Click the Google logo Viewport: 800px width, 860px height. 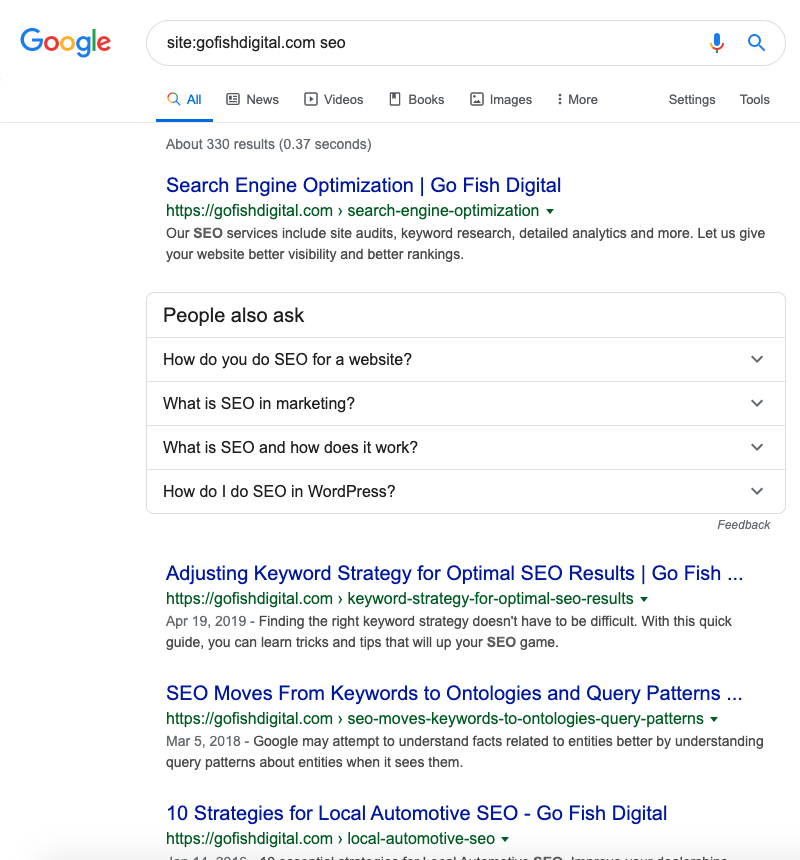coord(65,42)
